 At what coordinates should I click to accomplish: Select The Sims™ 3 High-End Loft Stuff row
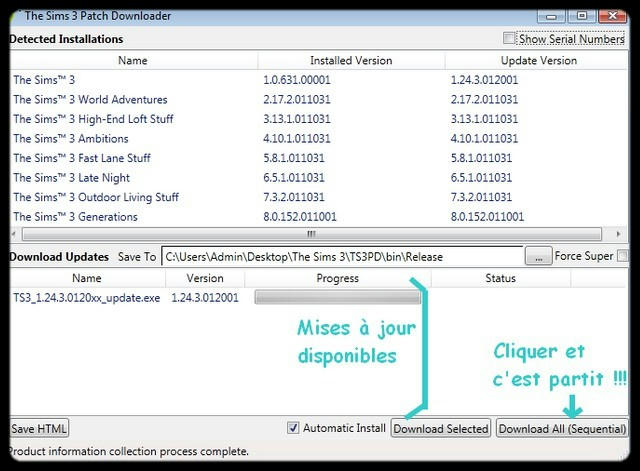tap(318, 119)
